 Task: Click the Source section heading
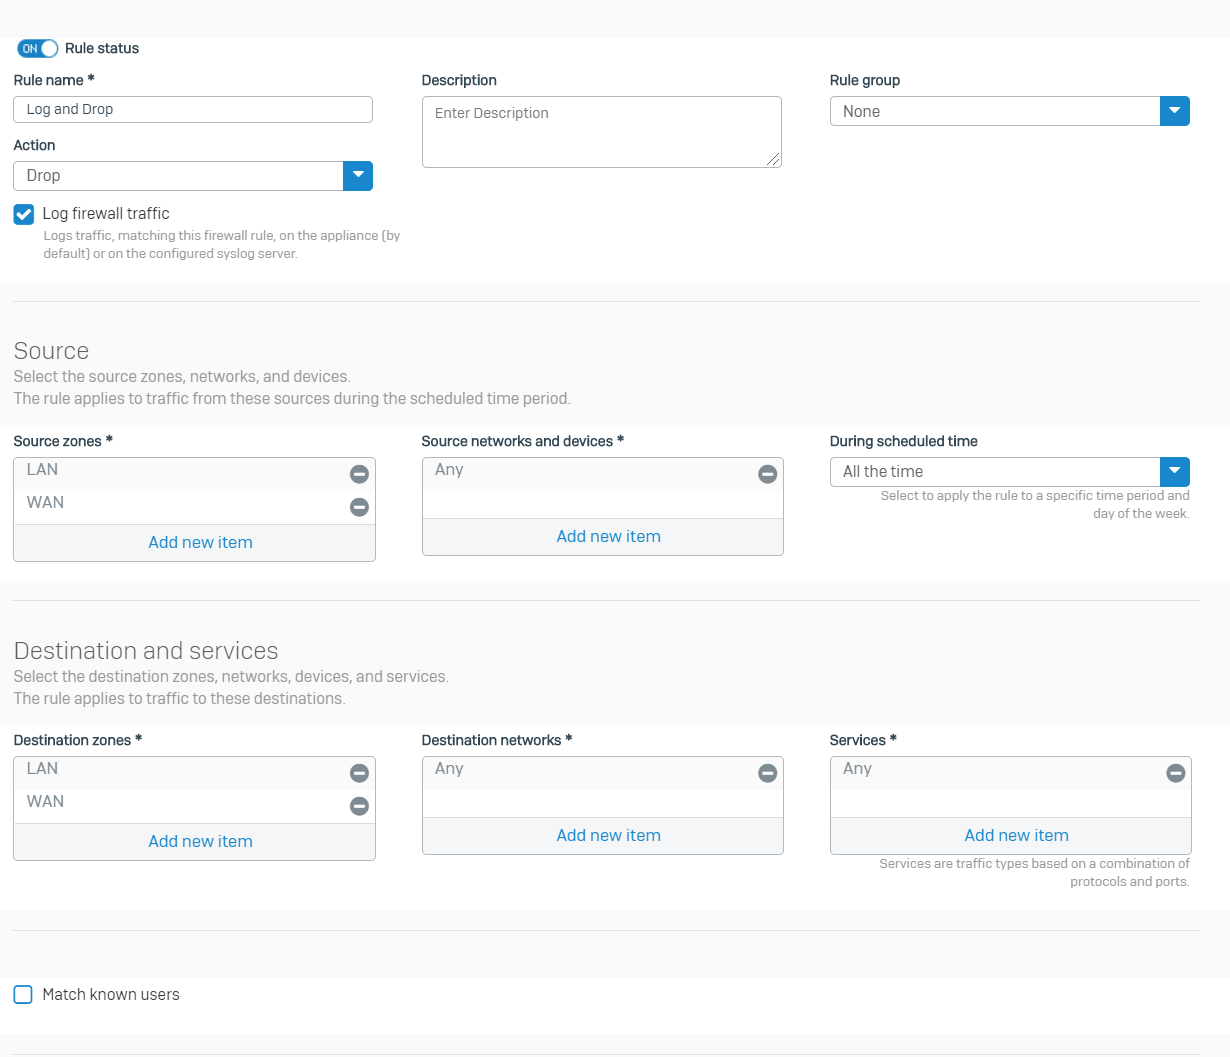(x=51, y=351)
